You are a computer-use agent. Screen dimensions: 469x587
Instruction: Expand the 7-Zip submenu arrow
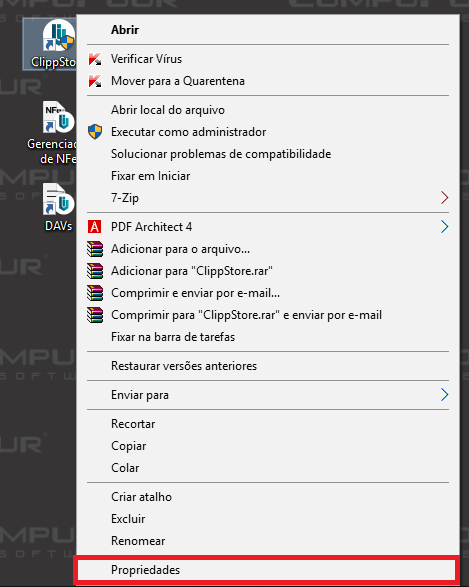[444, 198]
